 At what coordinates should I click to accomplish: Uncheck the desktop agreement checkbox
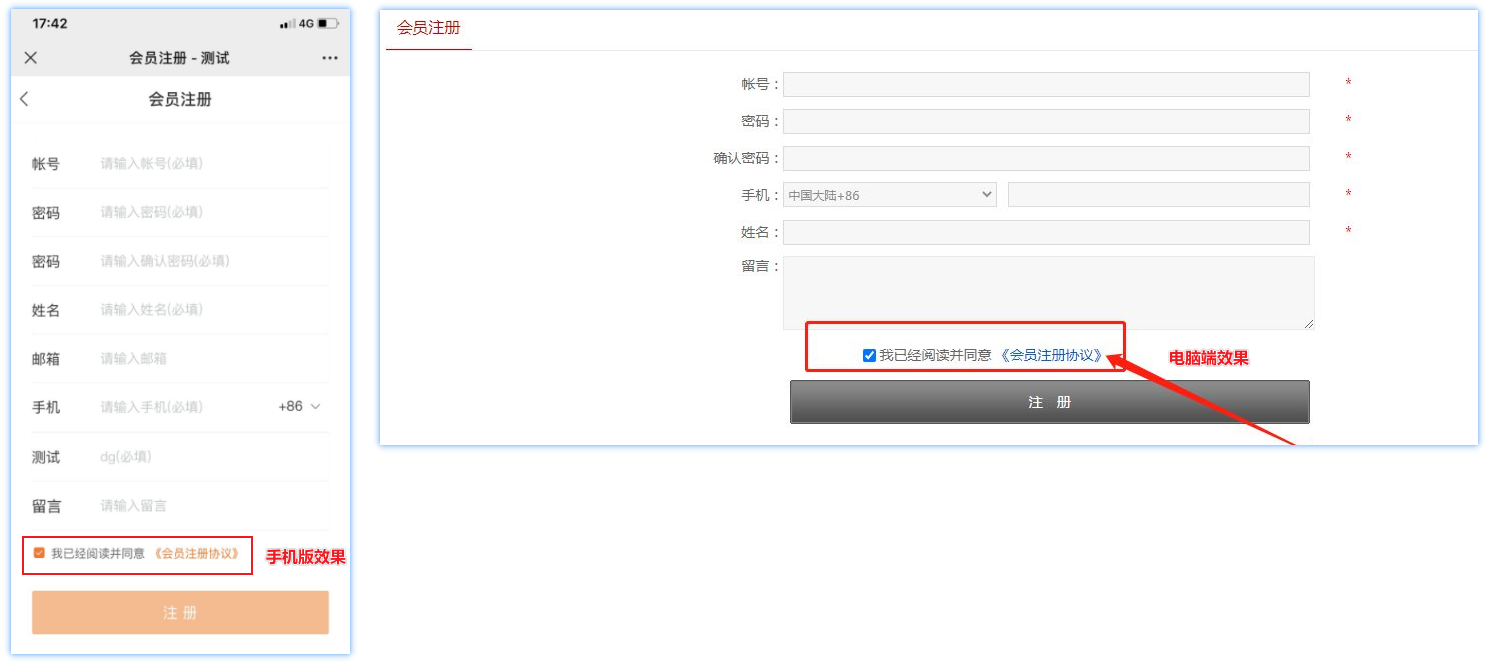click(x=869, y=355)
